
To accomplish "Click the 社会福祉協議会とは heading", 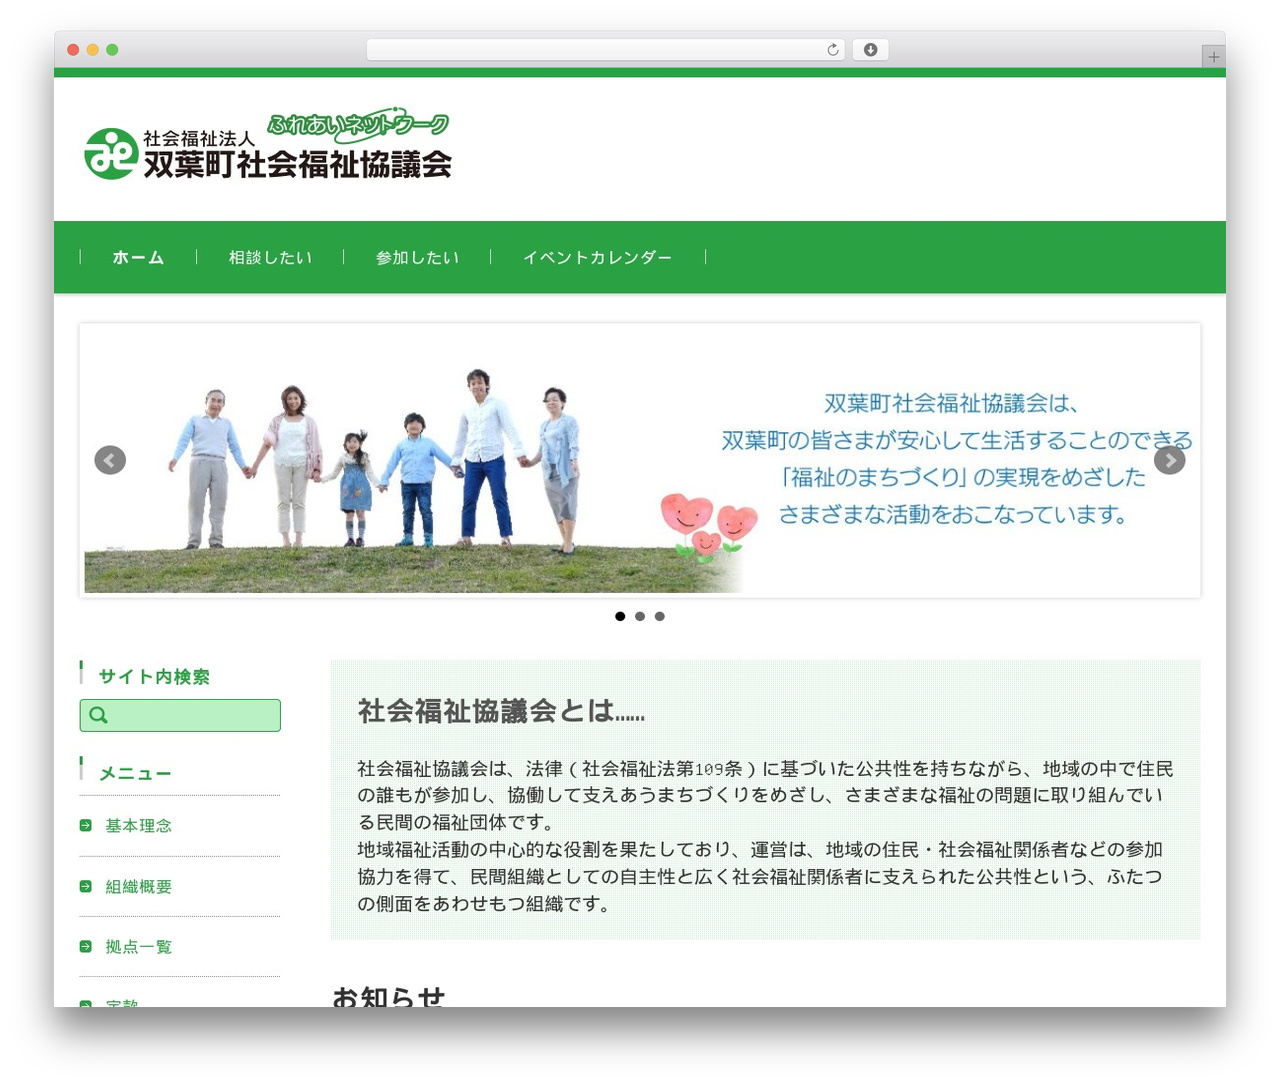I will (501, 711).
